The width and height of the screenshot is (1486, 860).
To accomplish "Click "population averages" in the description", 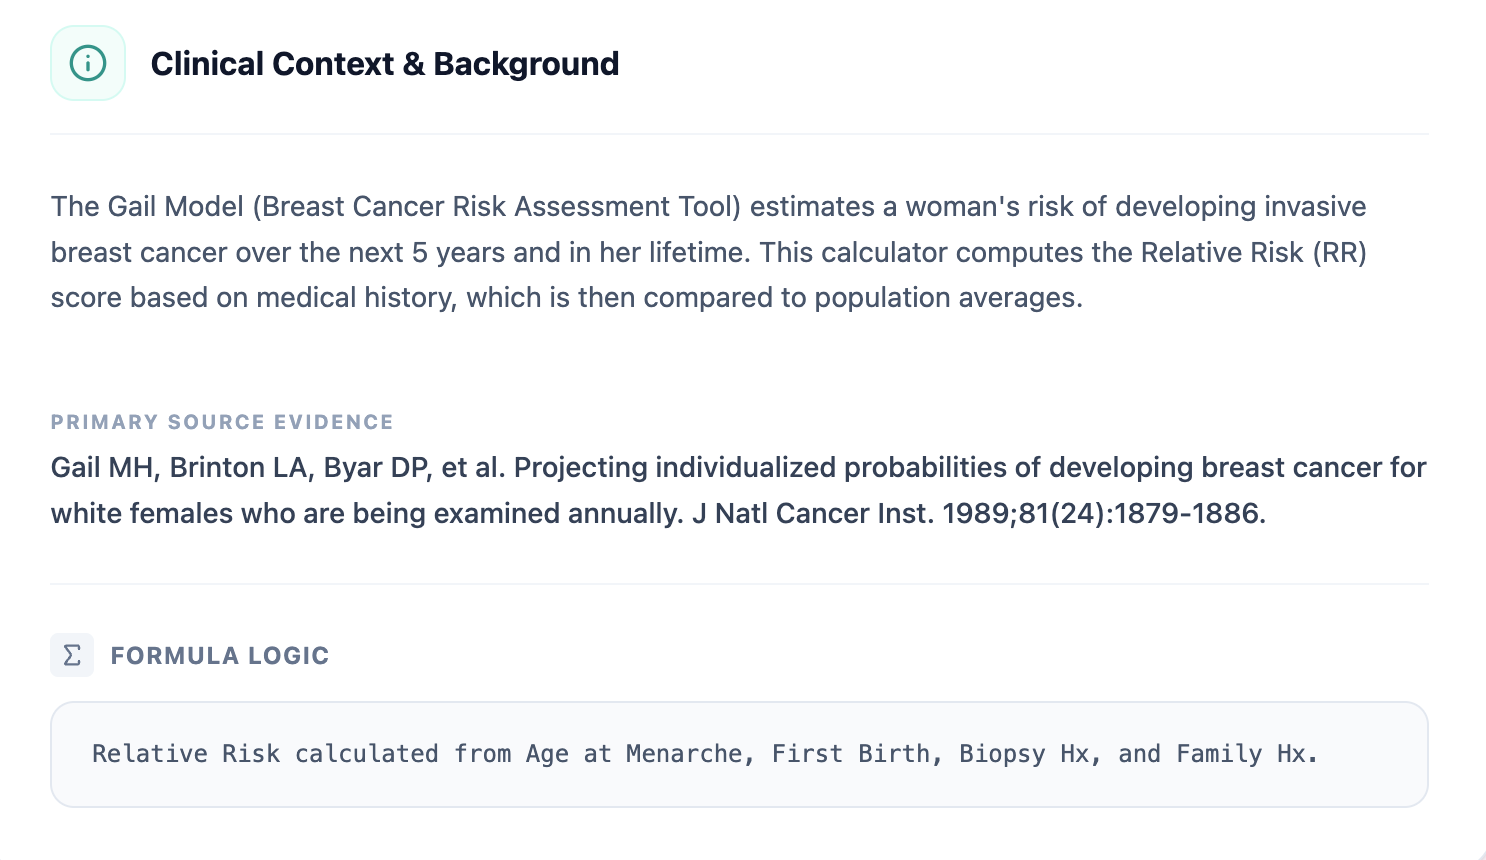I will pos(947,298).
